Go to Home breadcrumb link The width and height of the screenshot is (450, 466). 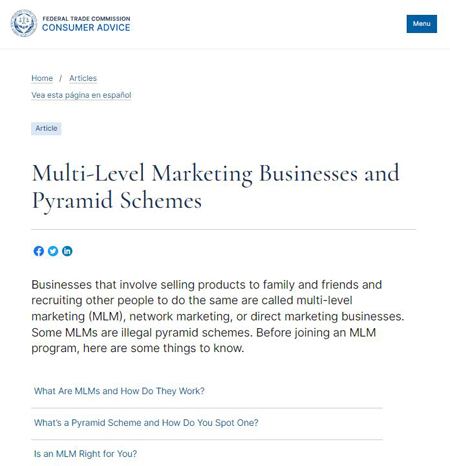[42, 78]
